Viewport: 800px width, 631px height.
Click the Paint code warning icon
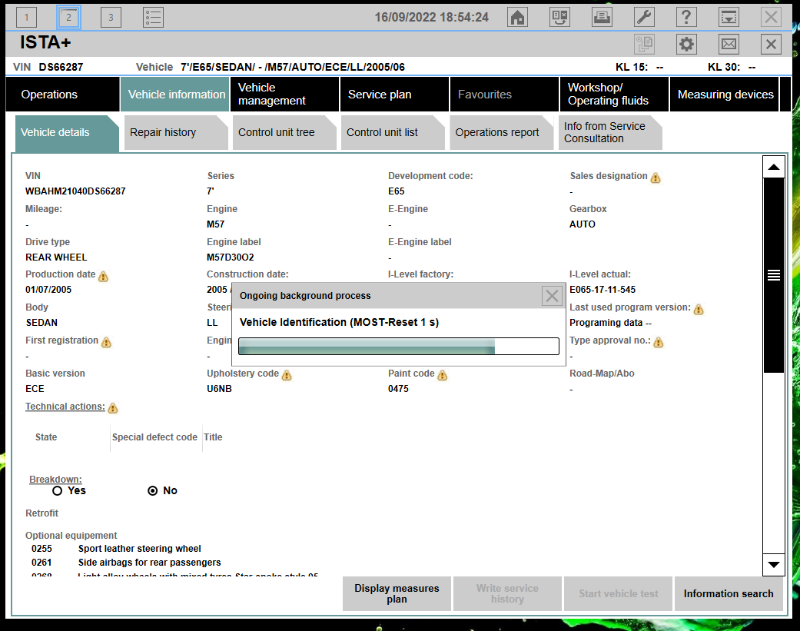(442, 375)
